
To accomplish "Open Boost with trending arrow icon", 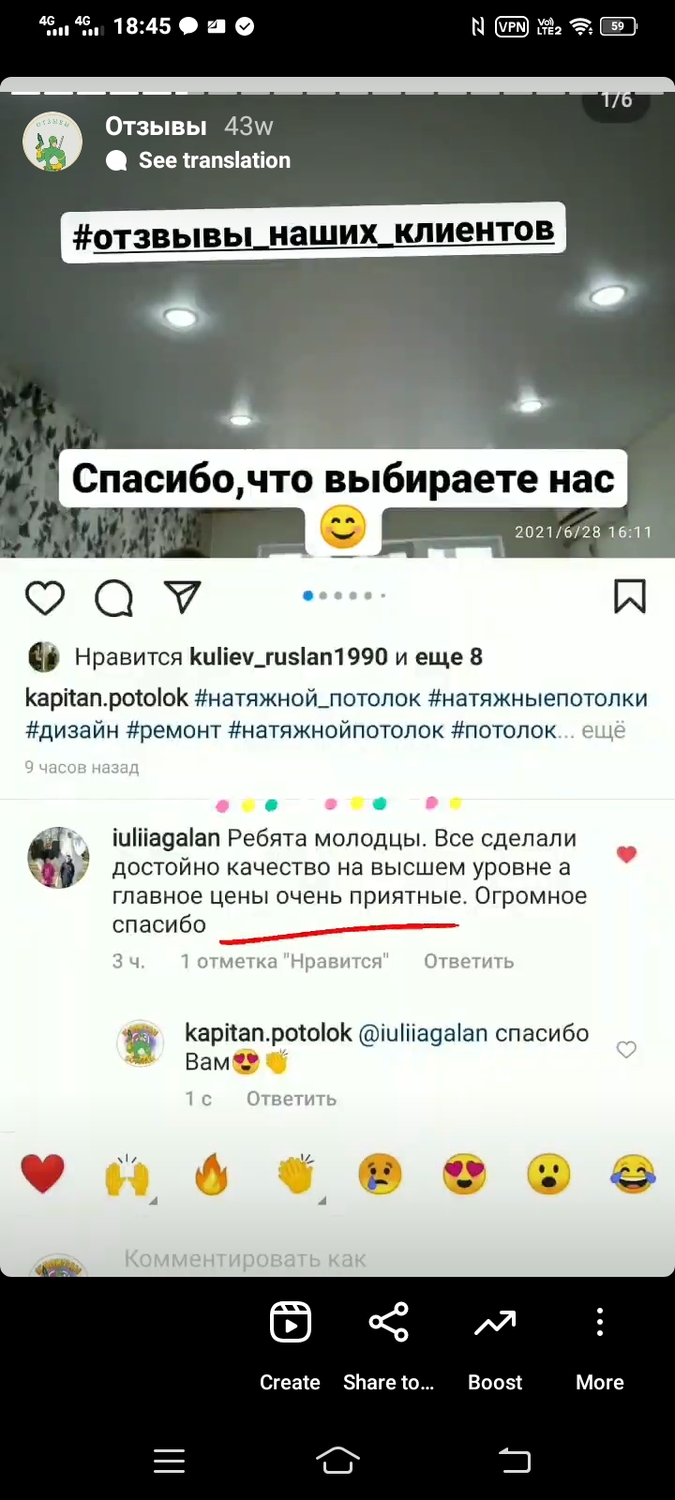I will (x=495, y=1324).
